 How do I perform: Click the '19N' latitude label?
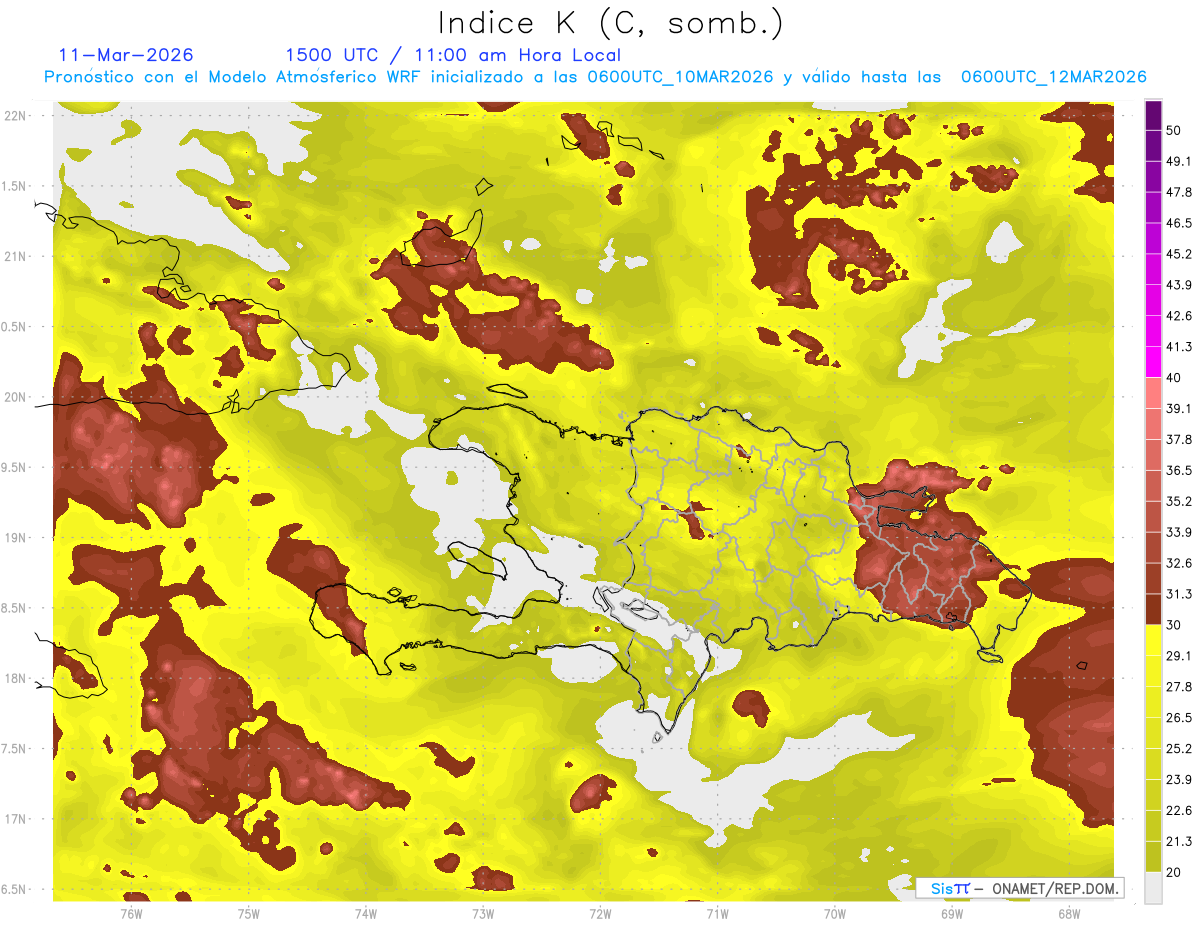pyautogui.click(x=16, y=538)
